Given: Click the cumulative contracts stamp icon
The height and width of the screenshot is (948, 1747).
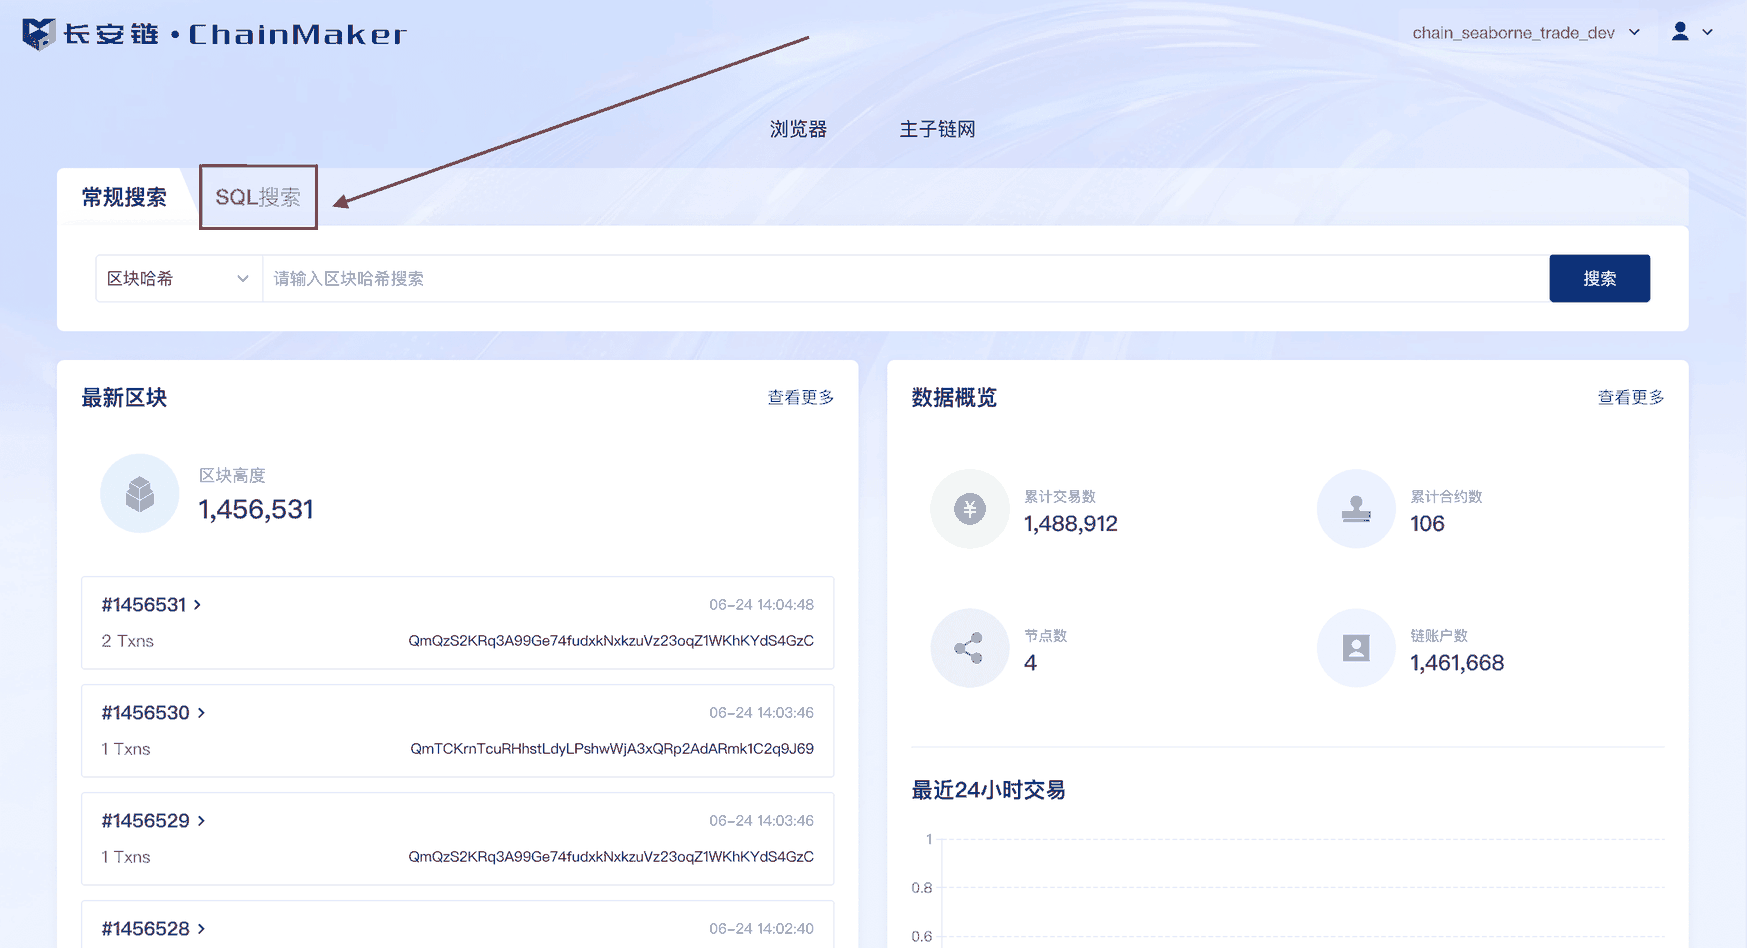Looking at the screenshot, I should [x=1356, y=509].
